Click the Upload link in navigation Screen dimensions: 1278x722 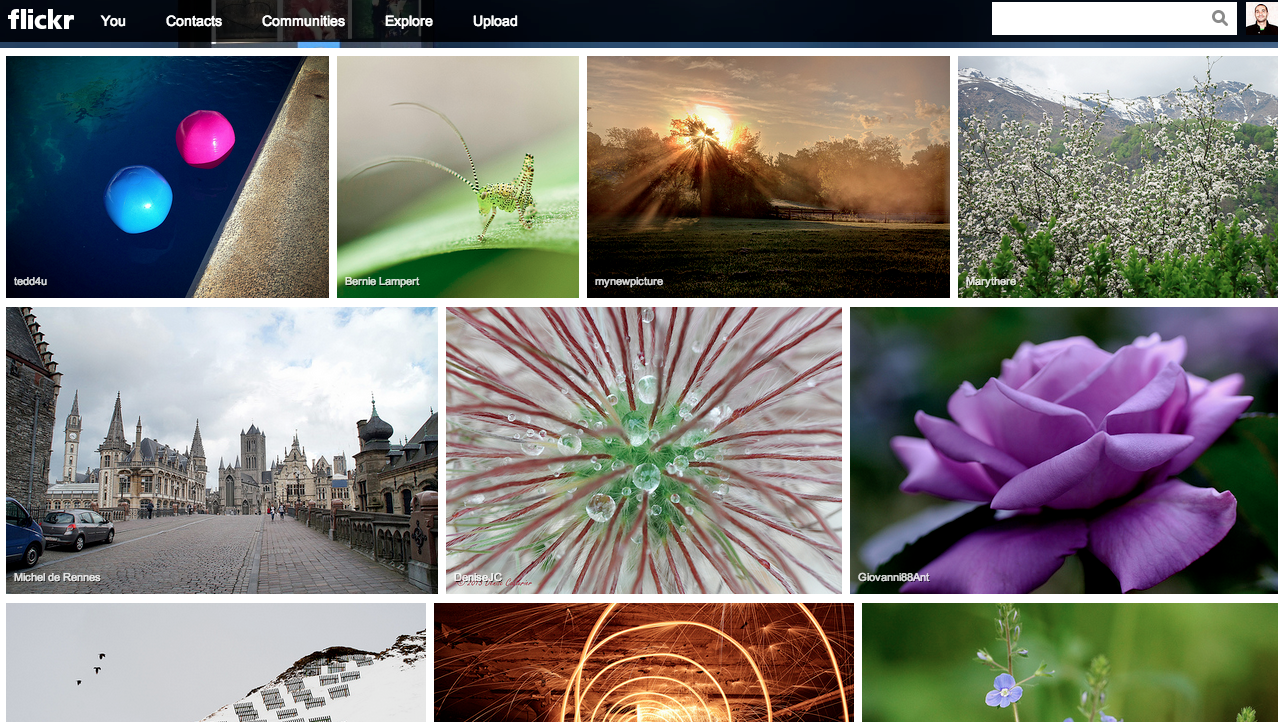(495, 21)
